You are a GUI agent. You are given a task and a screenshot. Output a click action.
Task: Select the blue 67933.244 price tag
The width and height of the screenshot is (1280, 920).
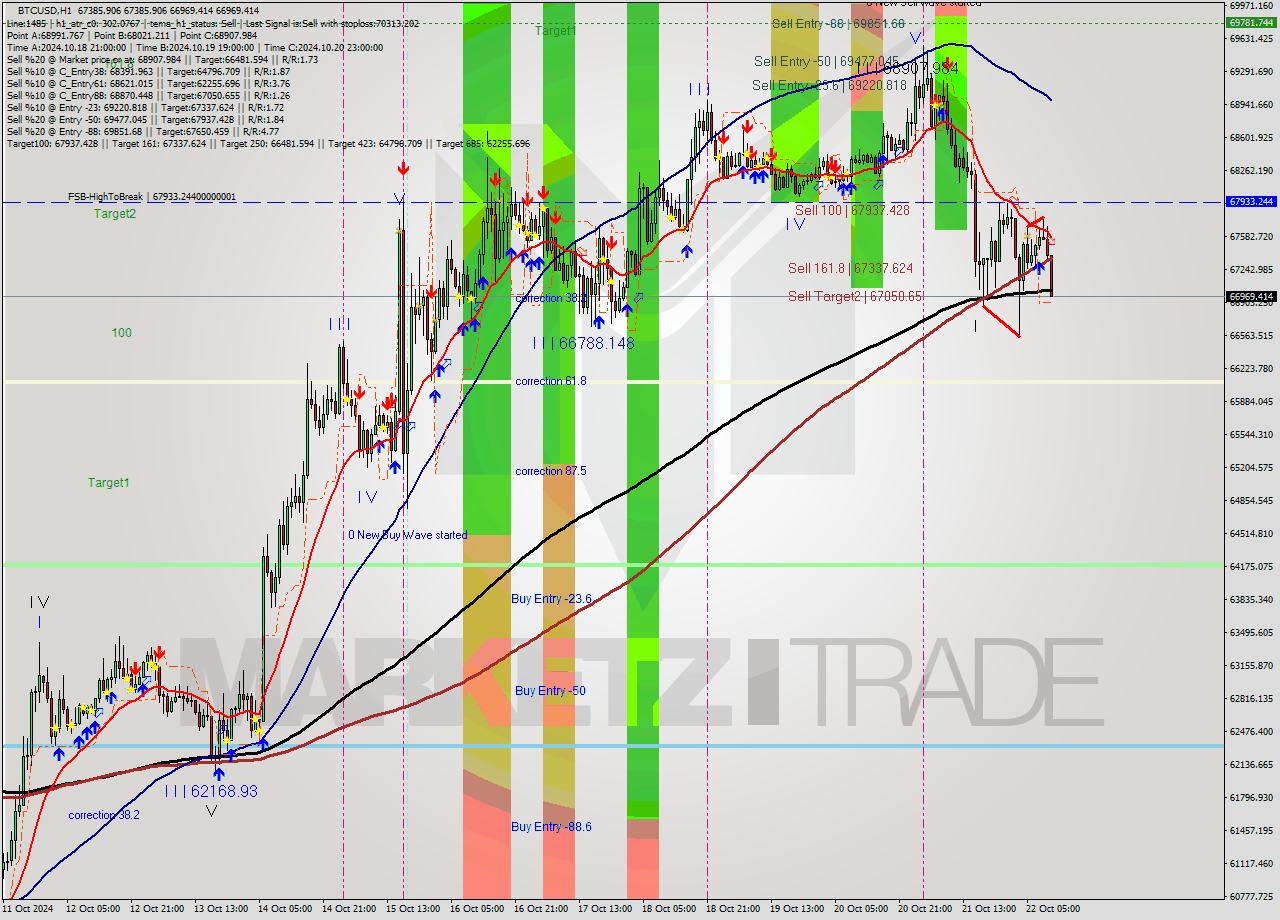(1251, 202)
